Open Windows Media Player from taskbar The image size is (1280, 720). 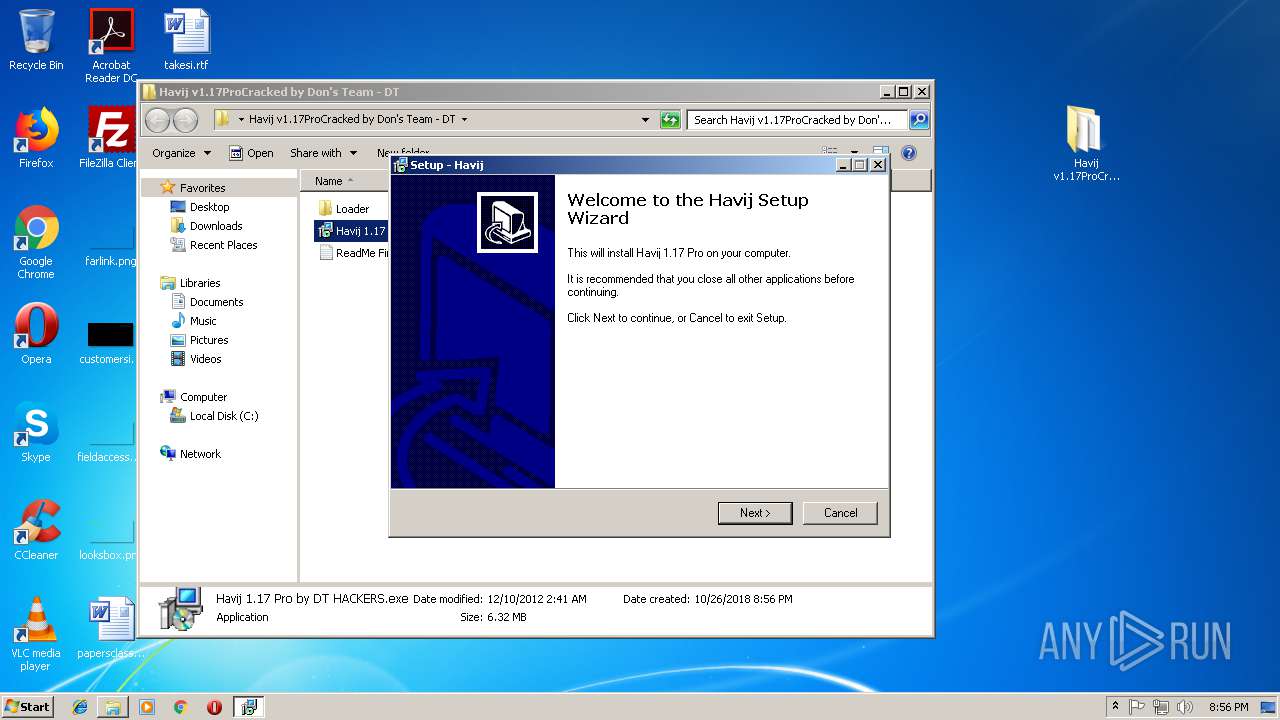147,706
